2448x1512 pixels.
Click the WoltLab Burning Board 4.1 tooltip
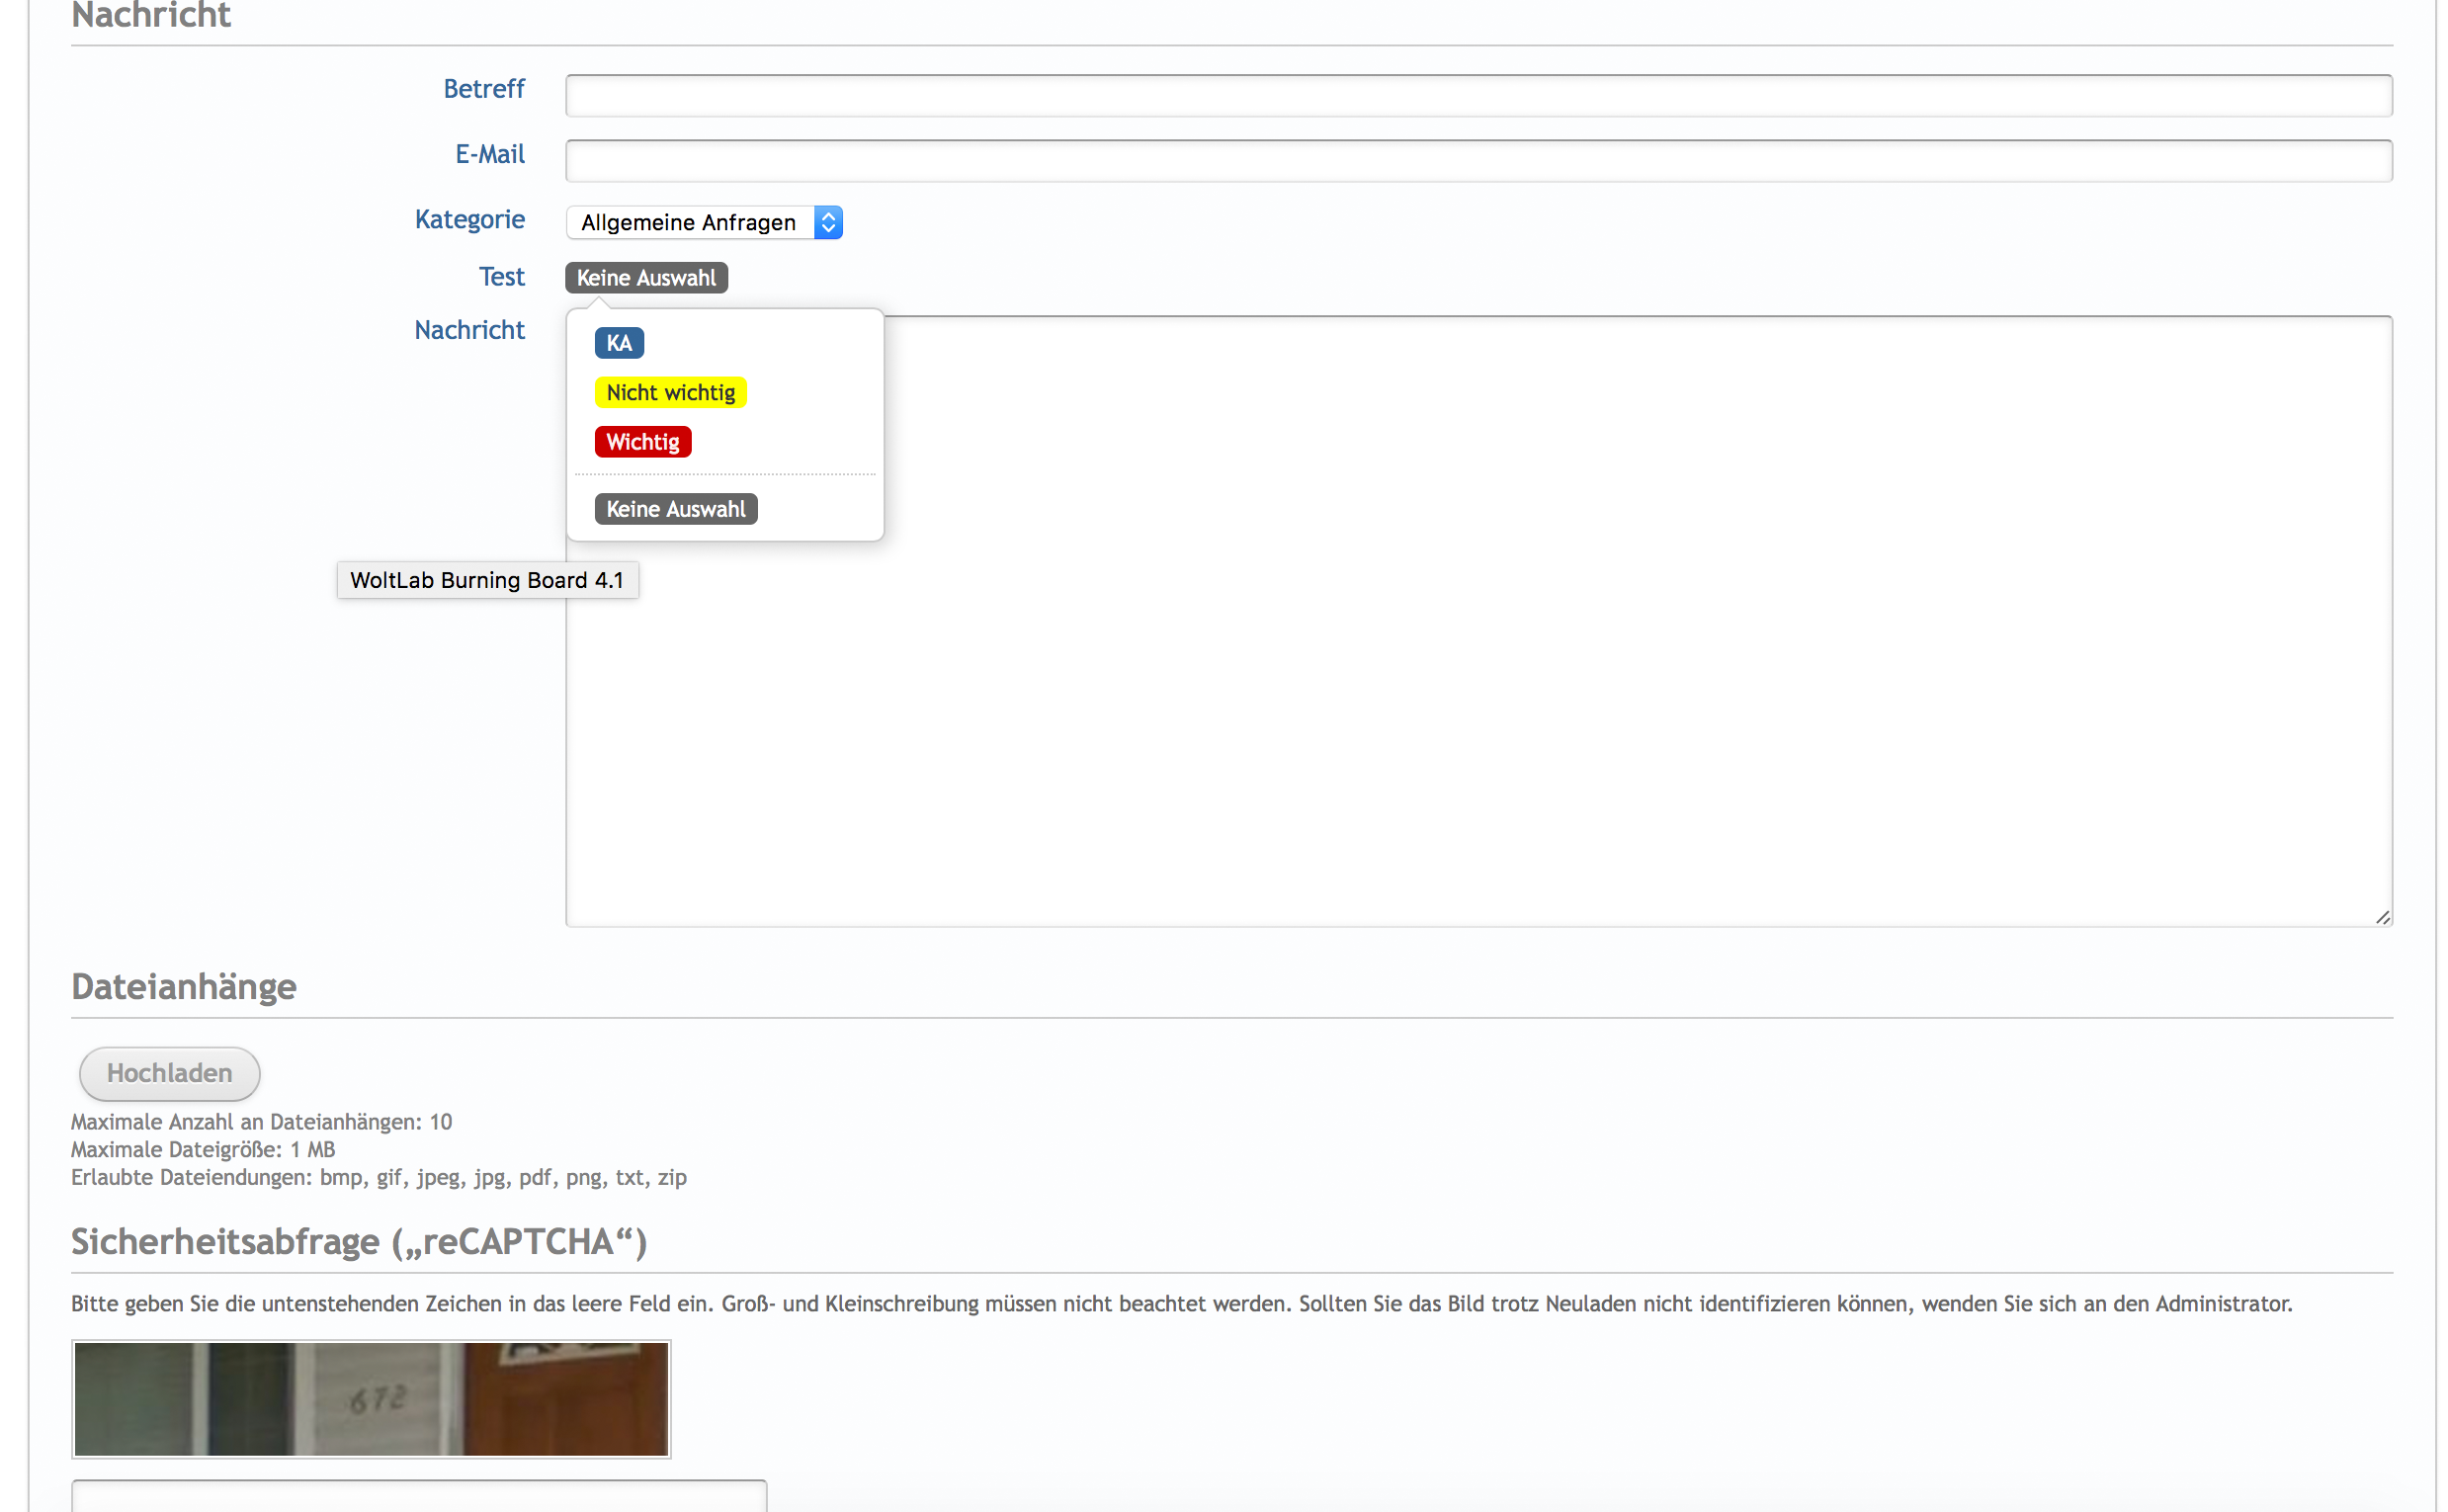point(487,580)
